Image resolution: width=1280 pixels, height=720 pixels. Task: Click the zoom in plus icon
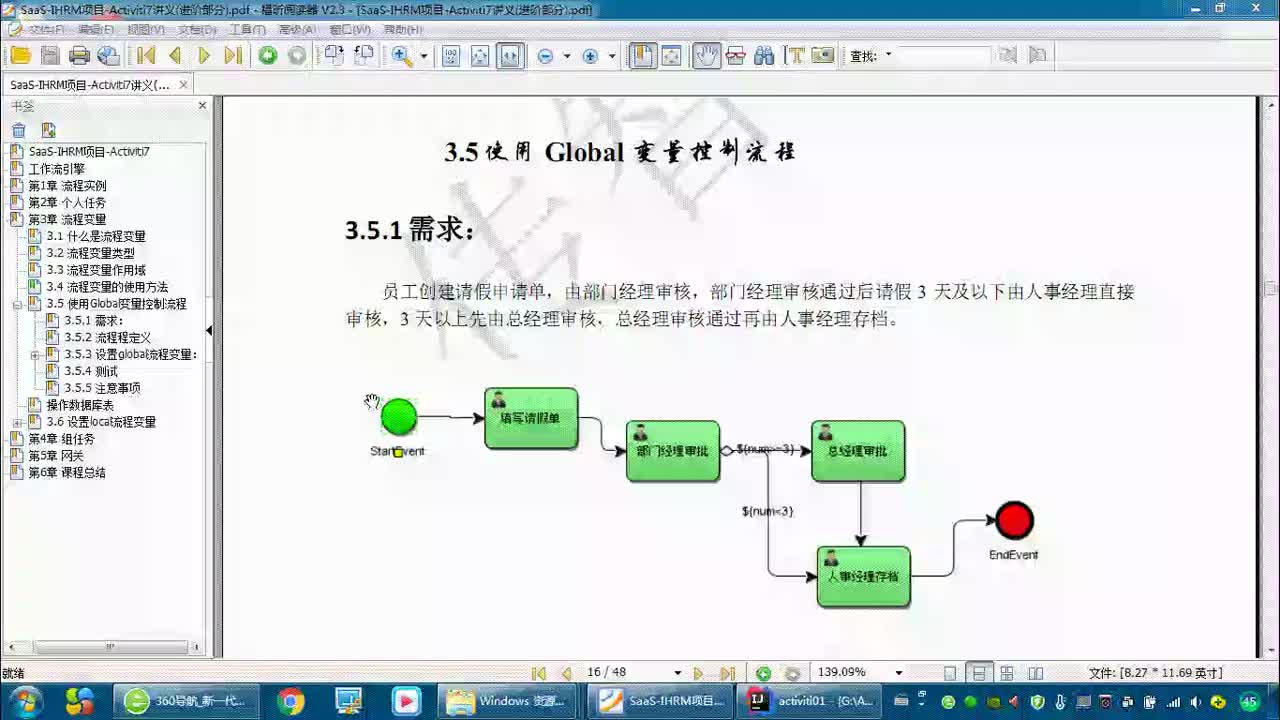tap(590, 56)
